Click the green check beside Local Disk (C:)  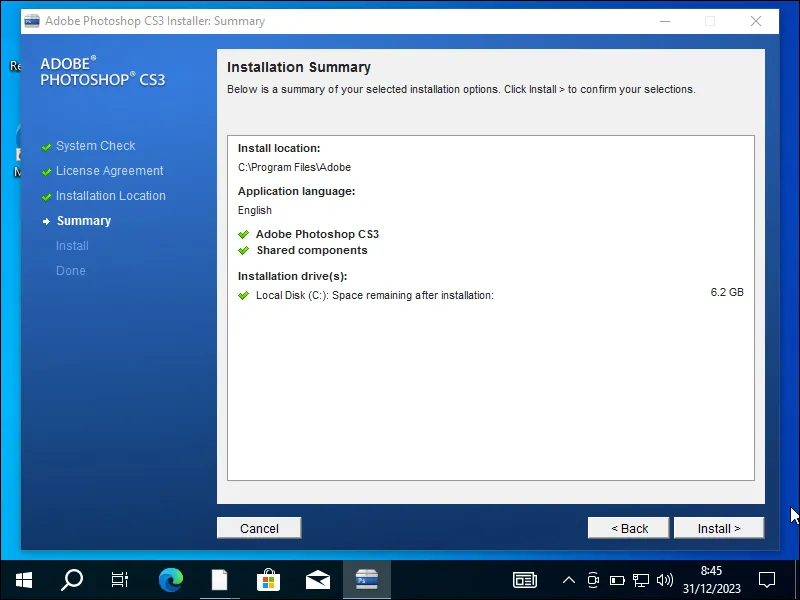click(x=243, y=295)
